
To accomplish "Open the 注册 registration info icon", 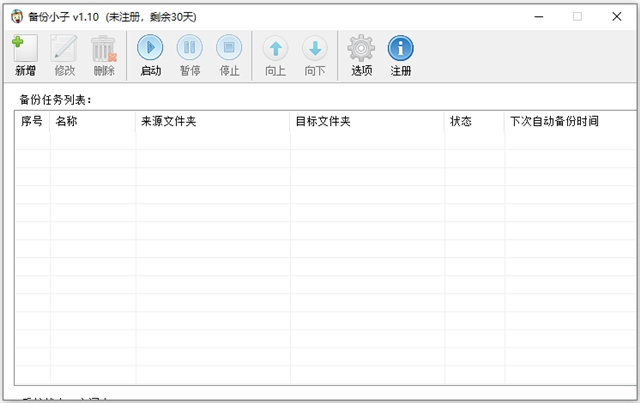I will coord(400,48).
